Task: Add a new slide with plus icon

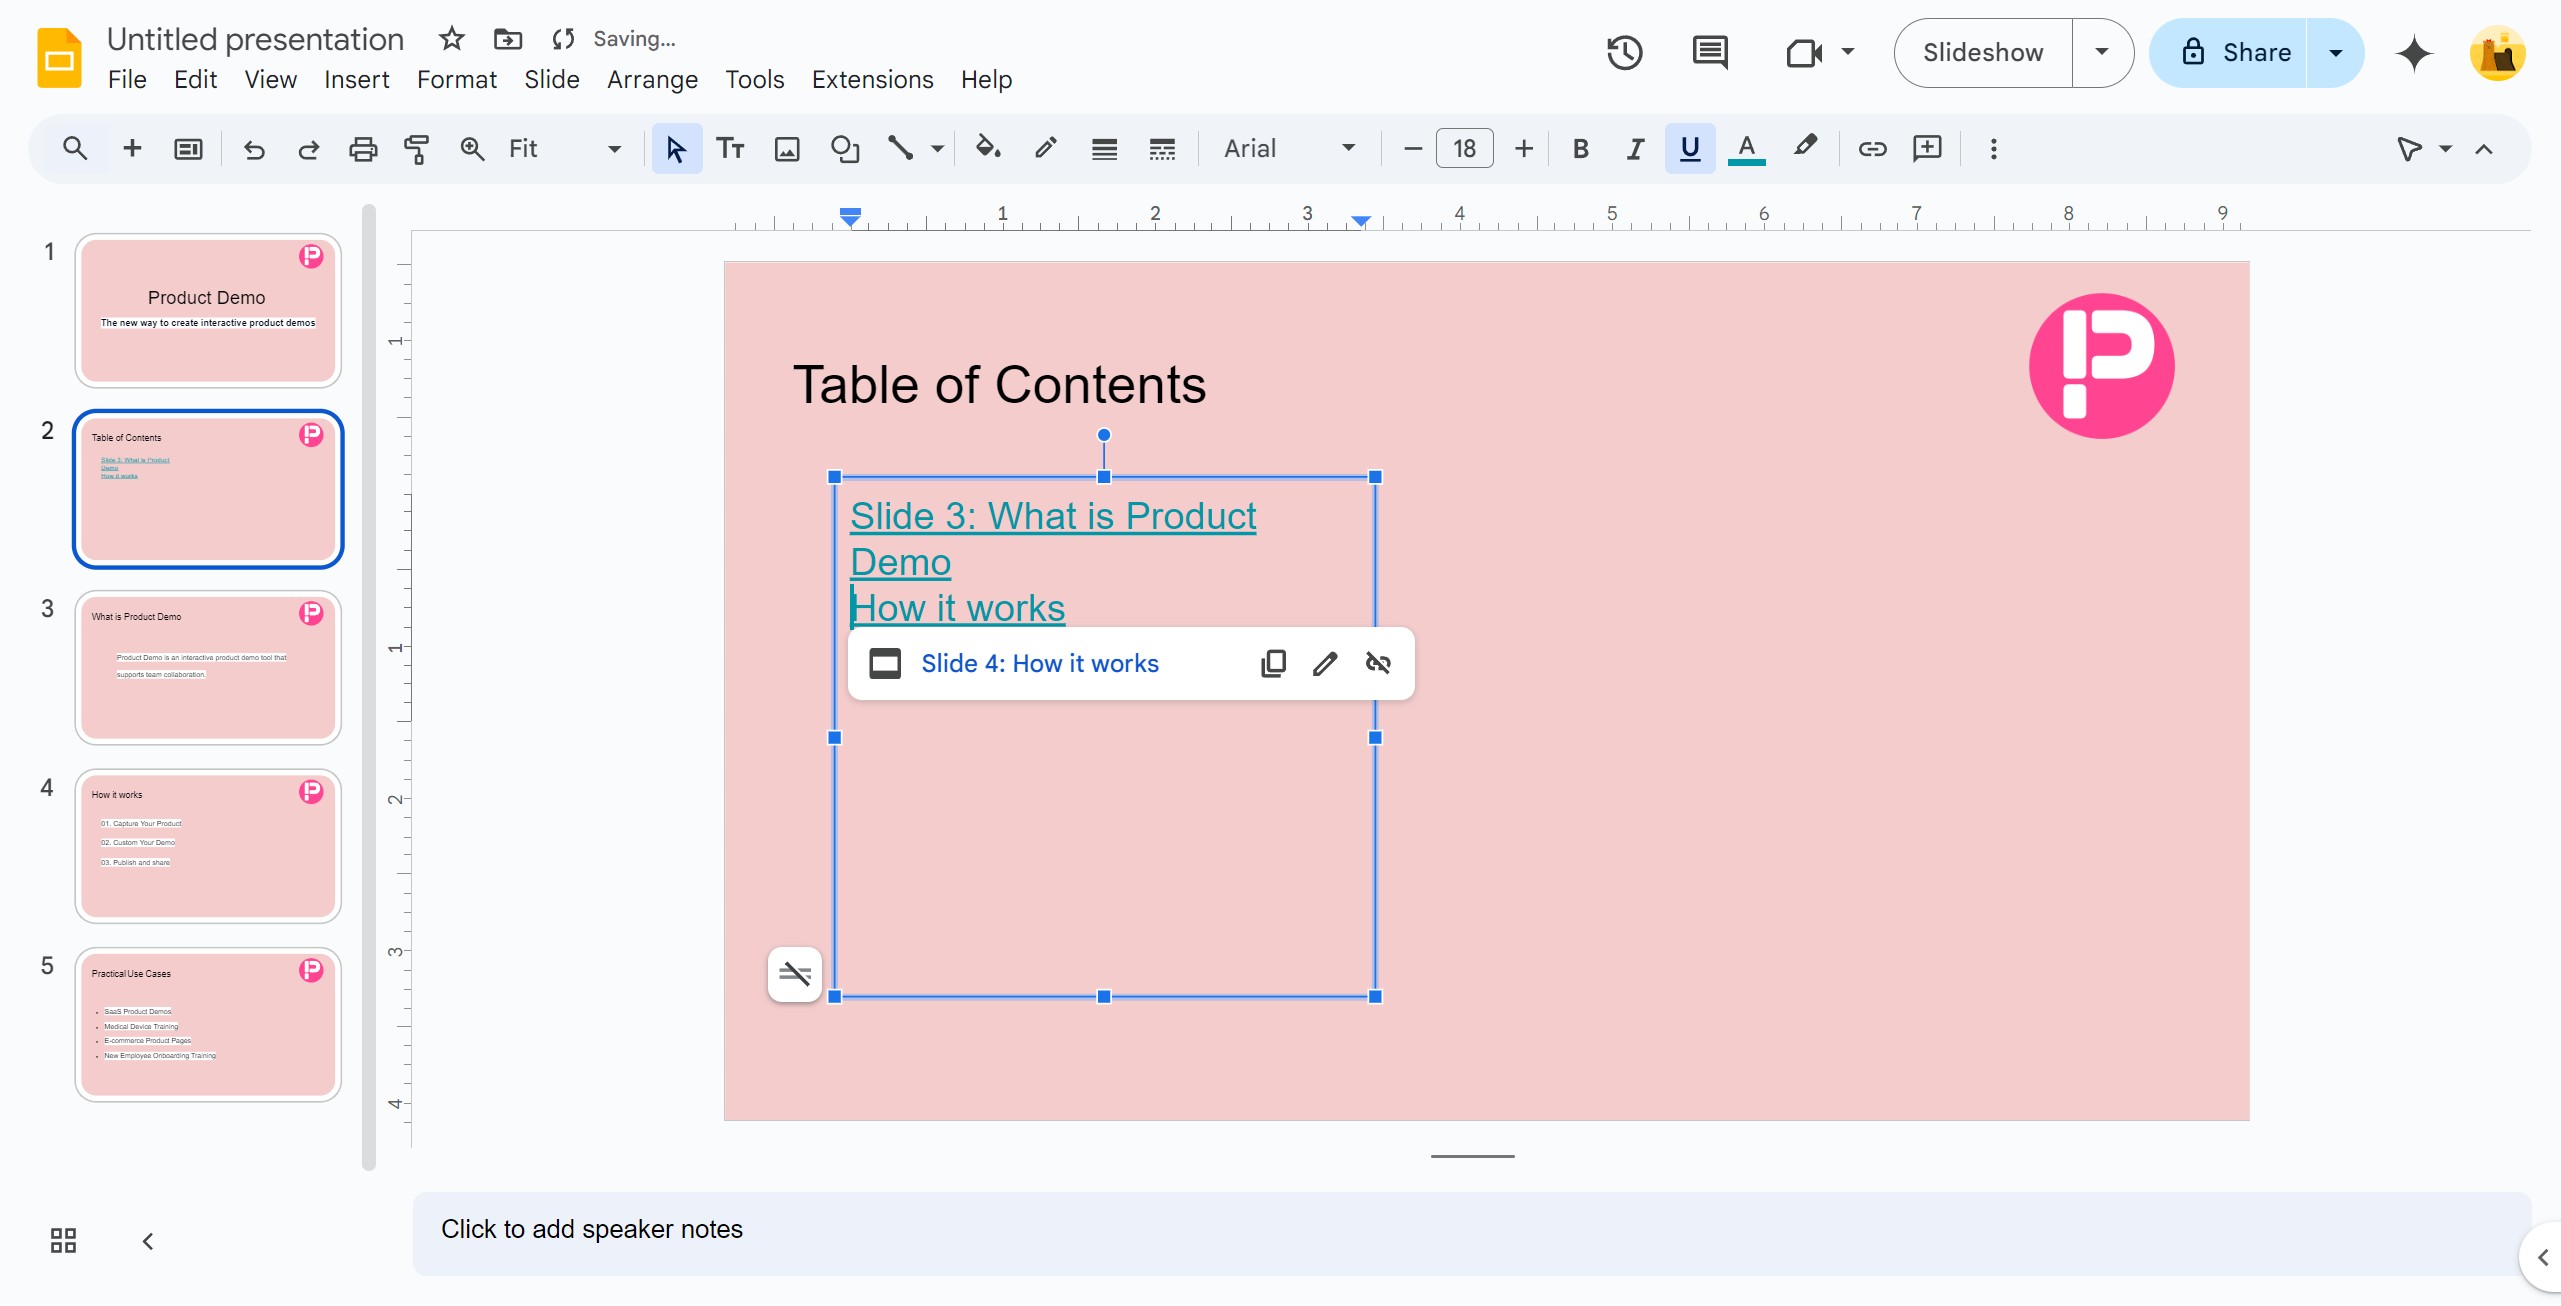Action: 132,149
